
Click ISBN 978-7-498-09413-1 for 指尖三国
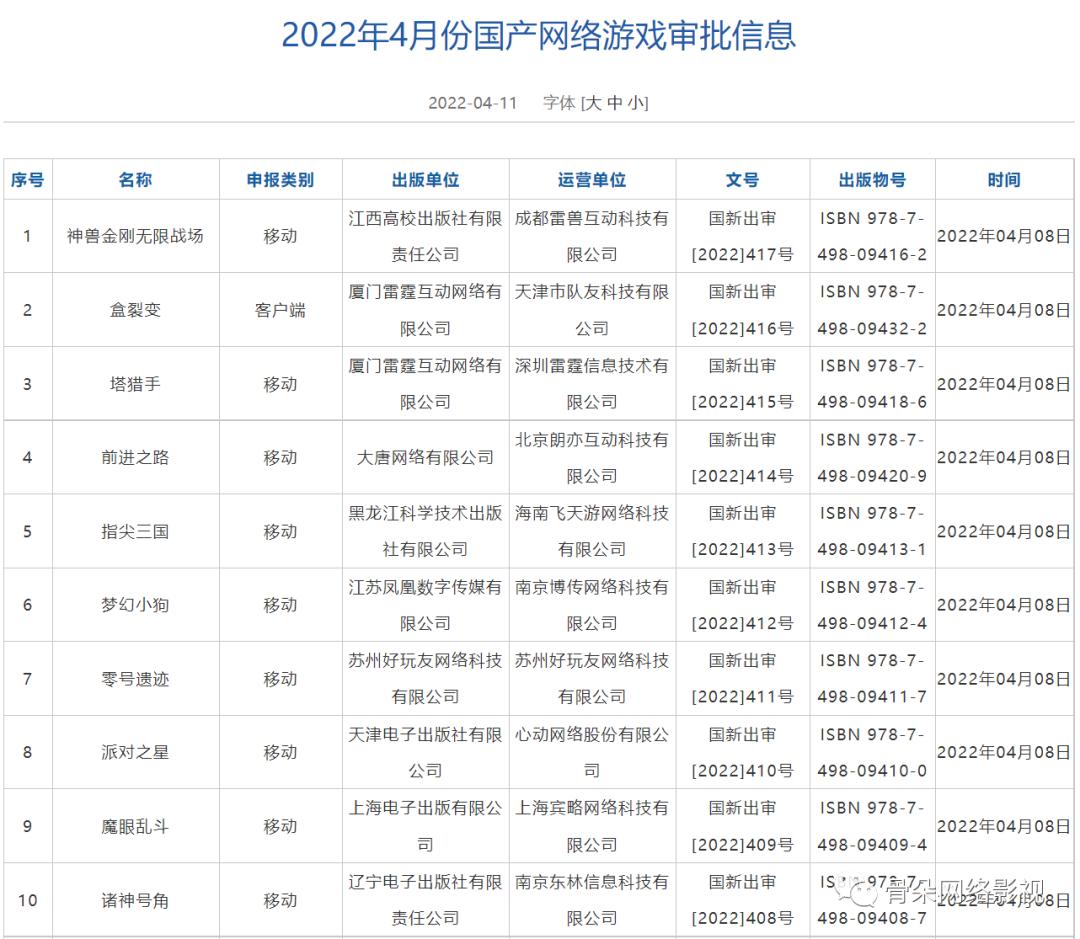click(872, 531)
